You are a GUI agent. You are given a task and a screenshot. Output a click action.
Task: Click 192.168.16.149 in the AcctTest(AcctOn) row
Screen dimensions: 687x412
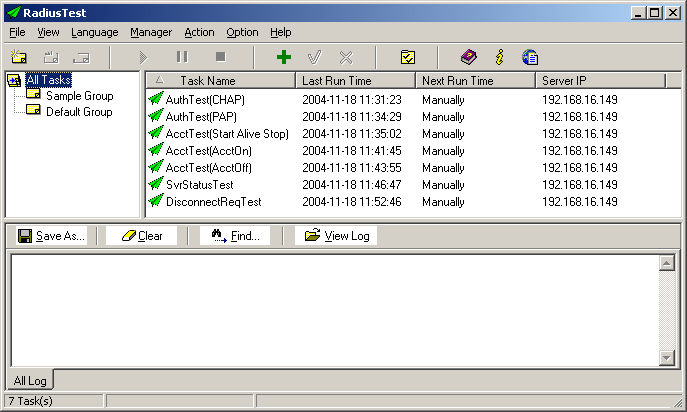580,151
